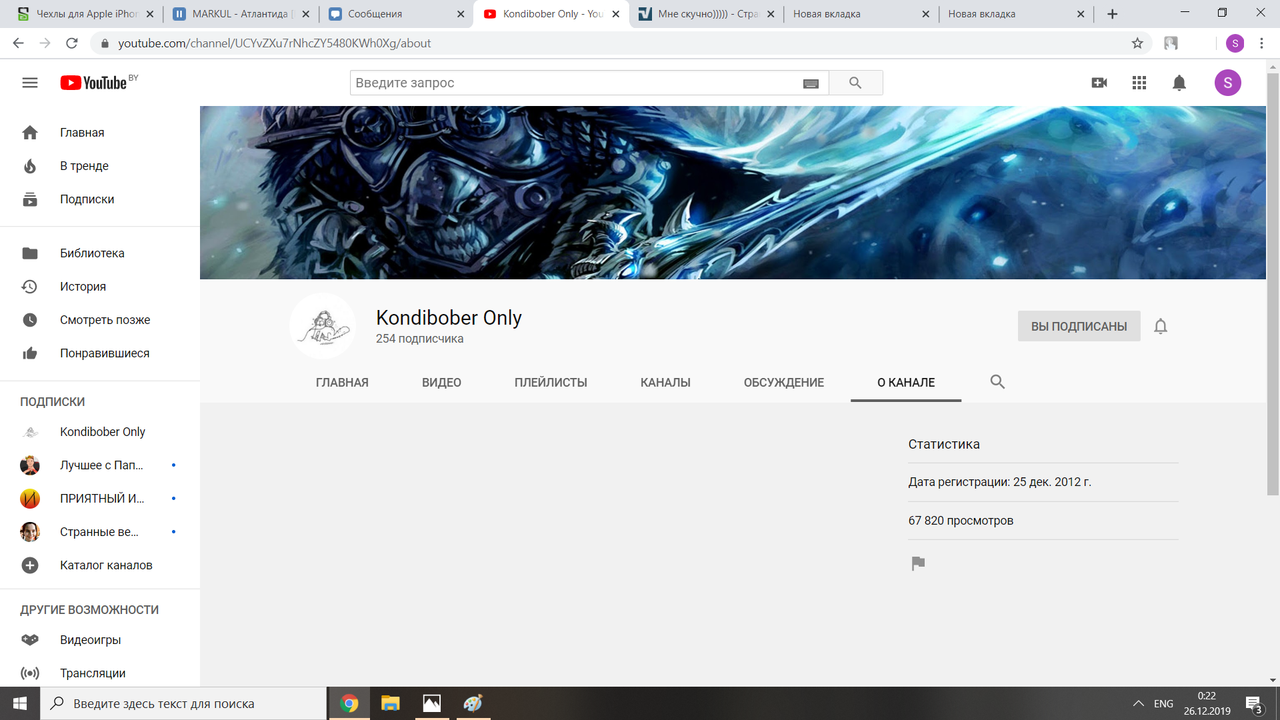Expand the system tray hidden icons arrow
This screenshot has height=720, width=1280.
[1137, 703]
